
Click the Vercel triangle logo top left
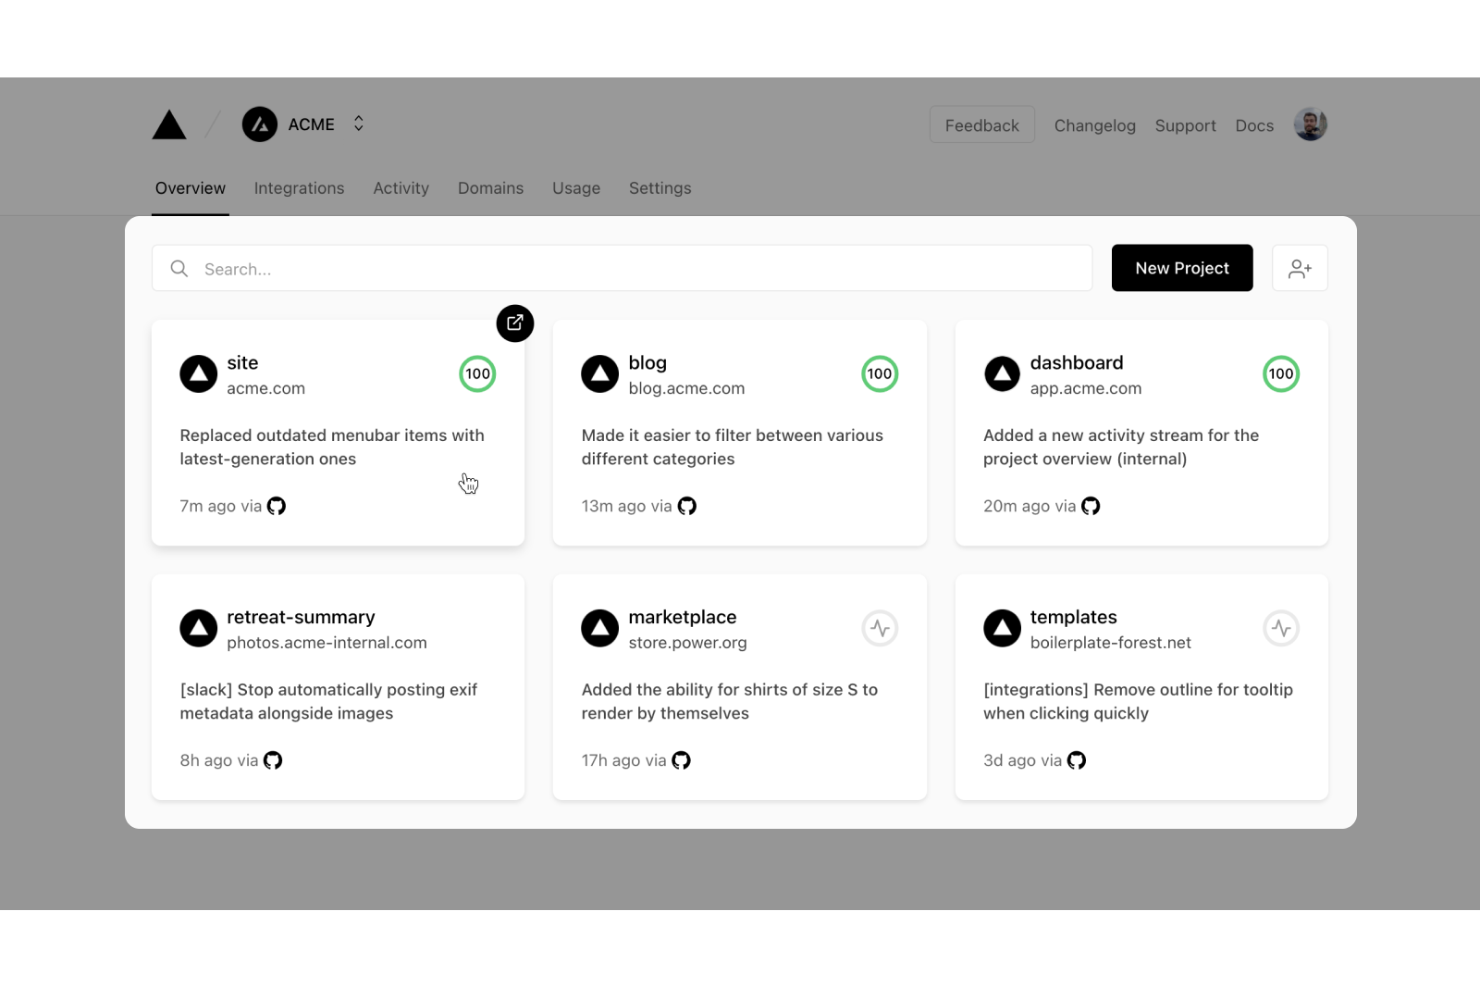[168, 124]
